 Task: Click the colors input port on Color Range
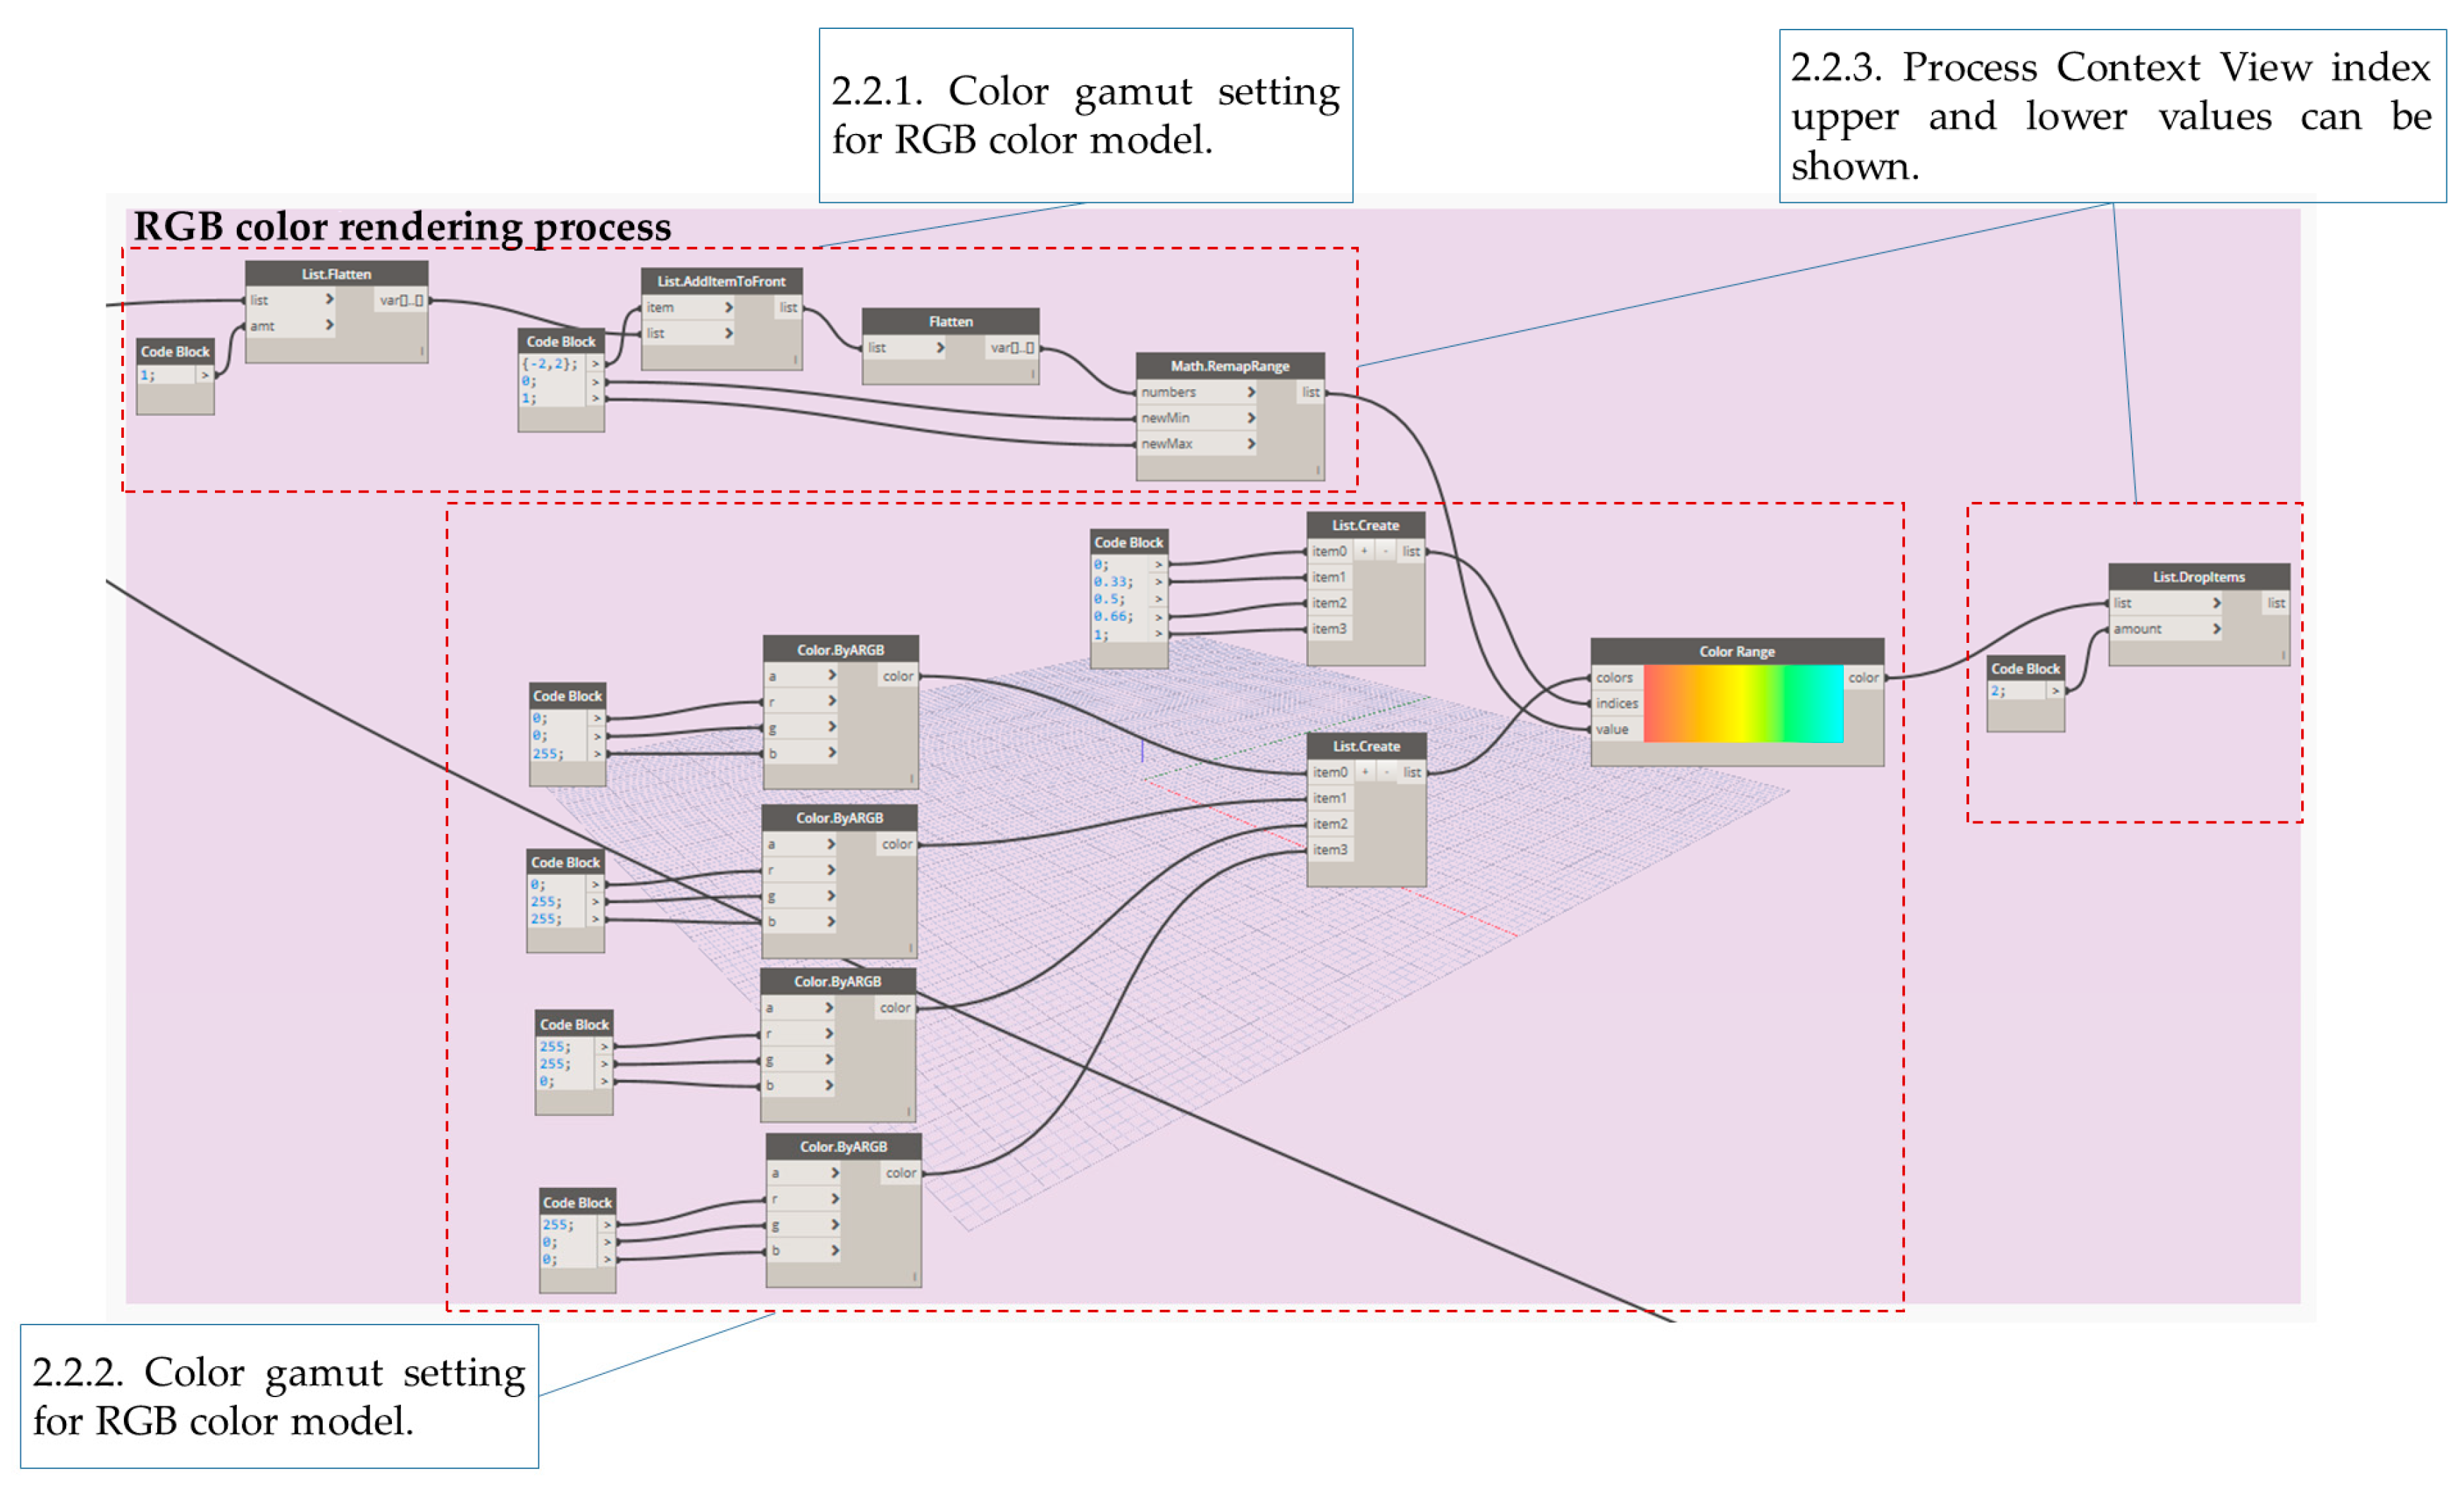pos(1617,678)
